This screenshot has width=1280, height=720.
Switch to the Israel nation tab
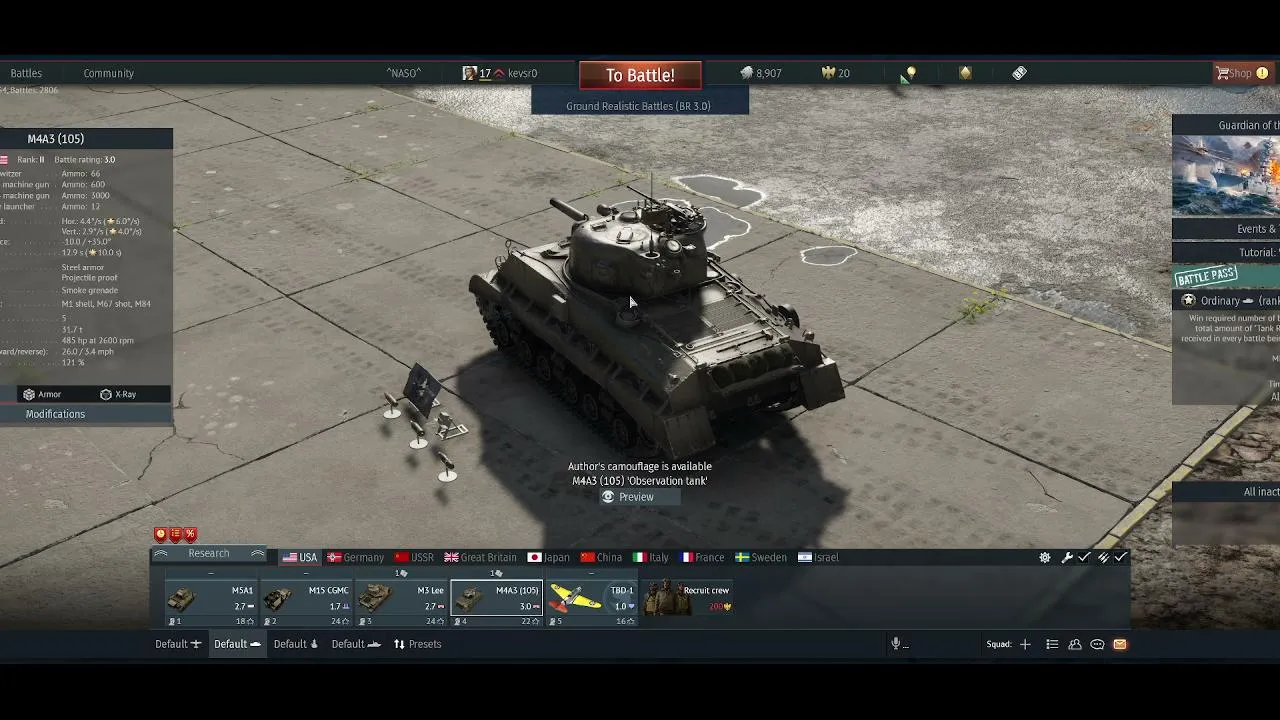(x=818, y=557)
